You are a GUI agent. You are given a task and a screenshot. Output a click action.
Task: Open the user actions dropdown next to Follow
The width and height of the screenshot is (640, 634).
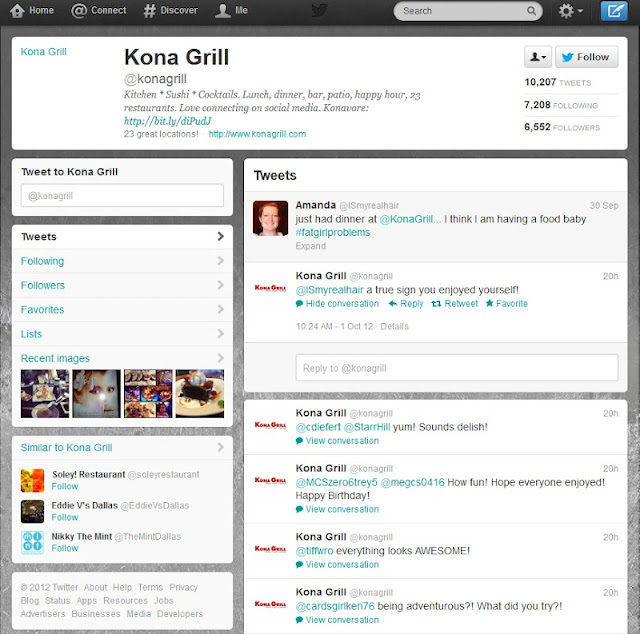pyautogui.click(x=538, y=57)
